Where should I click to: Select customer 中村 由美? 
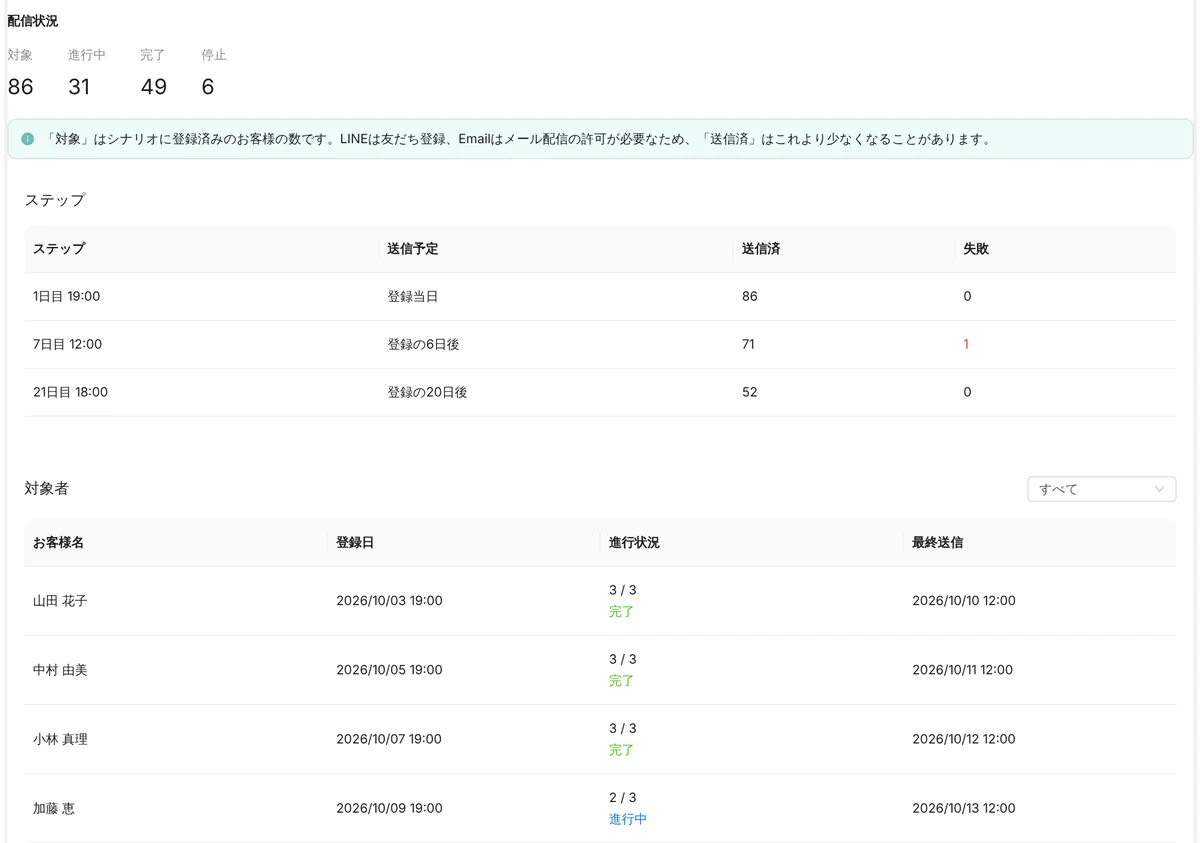tap(60, 670)
